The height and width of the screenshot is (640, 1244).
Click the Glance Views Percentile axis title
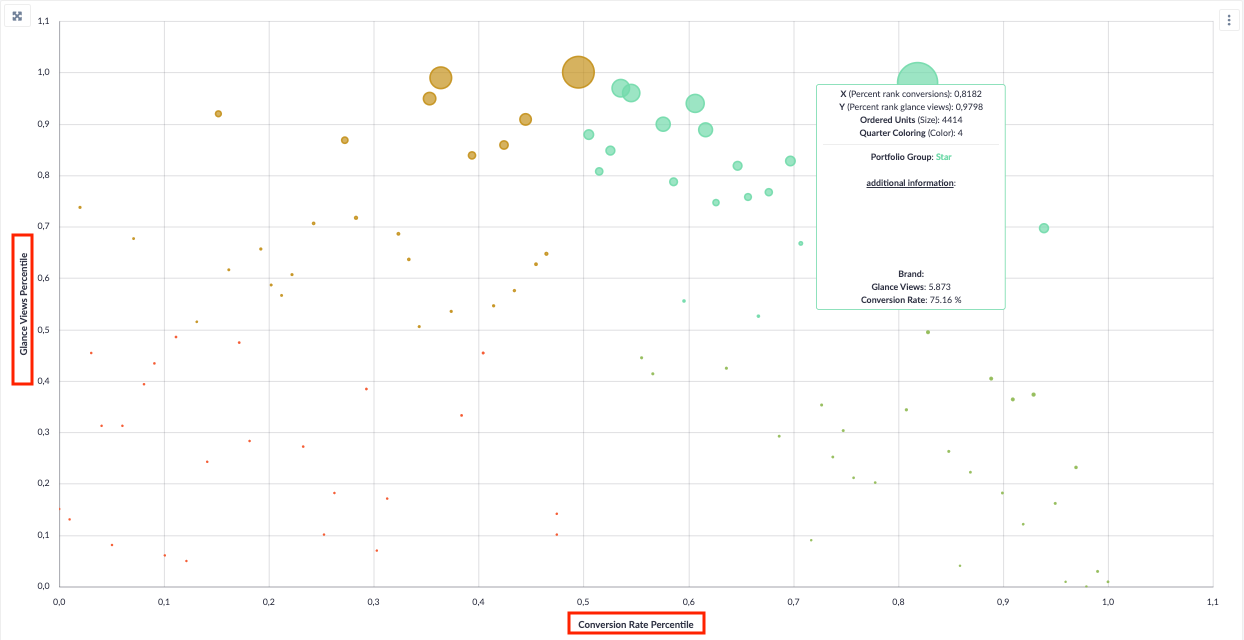point(23,309)
